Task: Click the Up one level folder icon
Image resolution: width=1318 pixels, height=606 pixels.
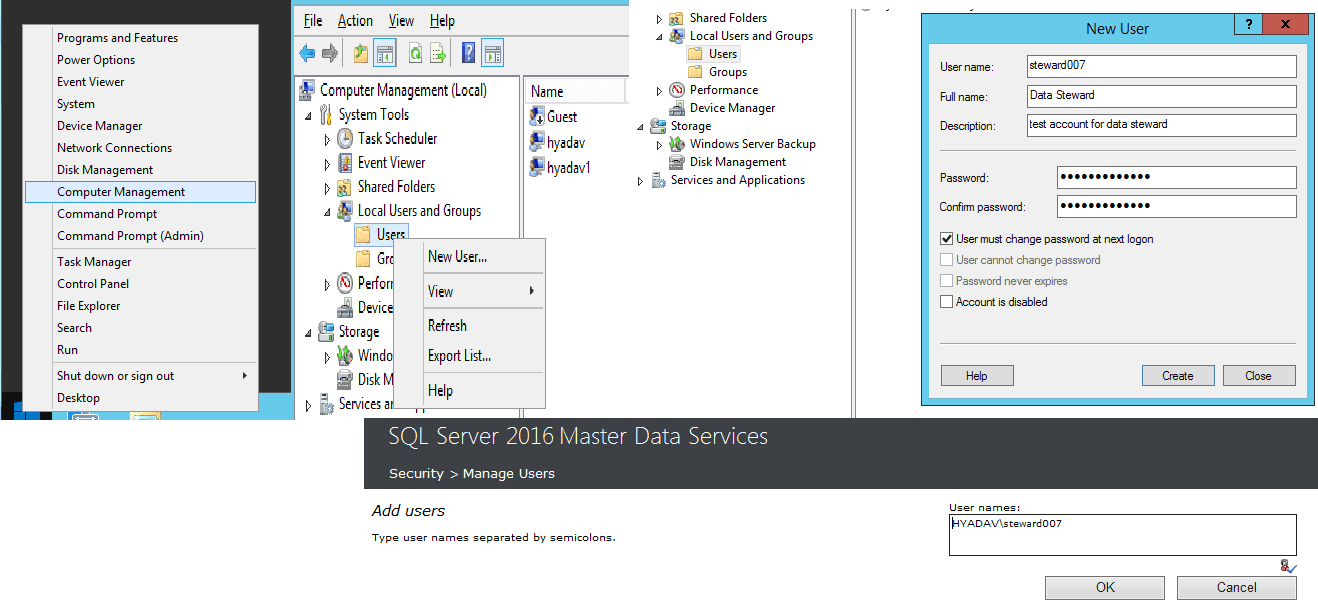Action: coord(360,53)
